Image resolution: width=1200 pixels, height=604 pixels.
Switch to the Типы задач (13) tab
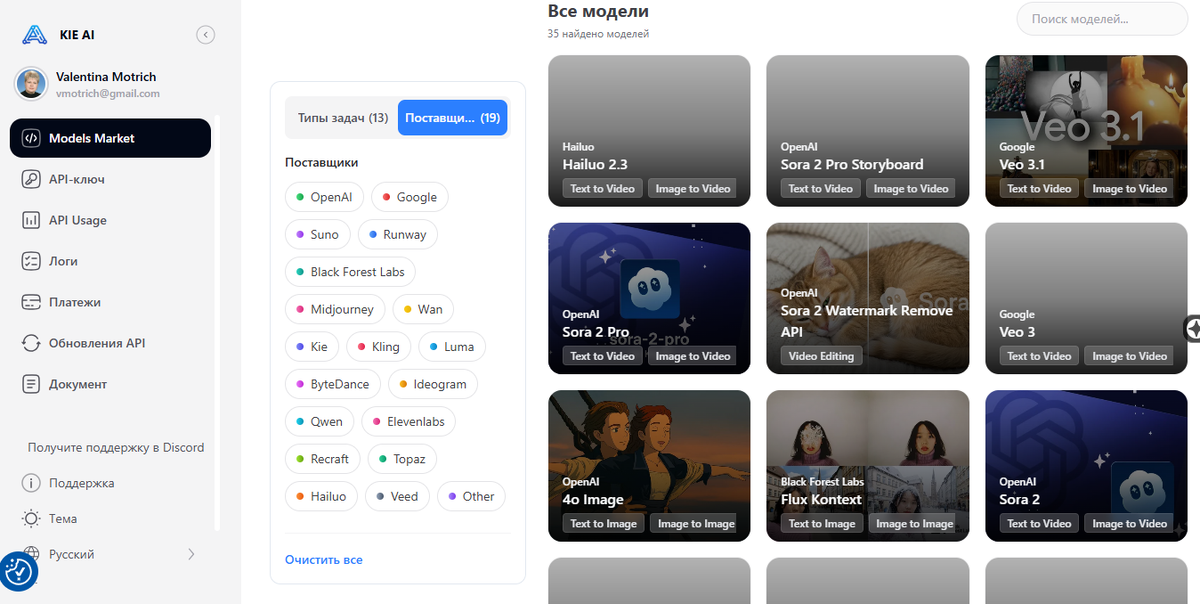click(x=343, y=118)
